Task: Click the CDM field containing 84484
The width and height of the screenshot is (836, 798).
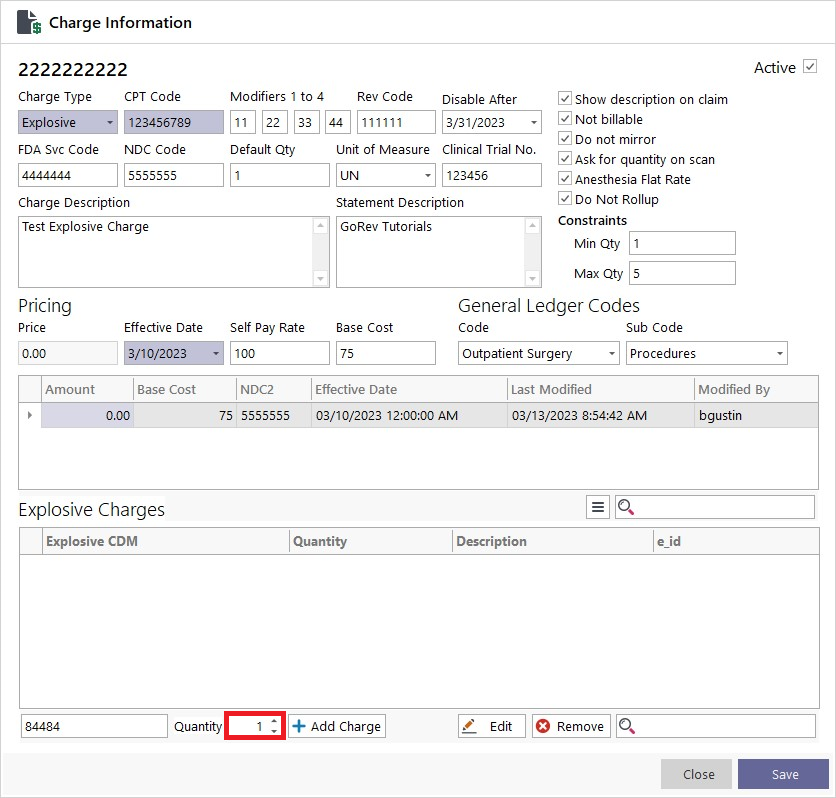Action: pyautogui.click(x=94, y=726)
